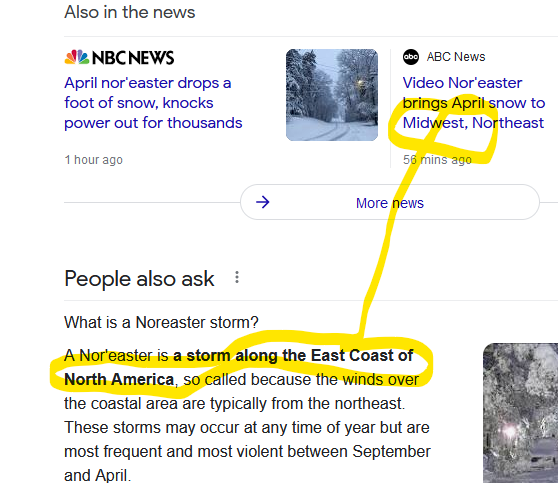
Task: Click the bold North America text
Action: [119, 379]
